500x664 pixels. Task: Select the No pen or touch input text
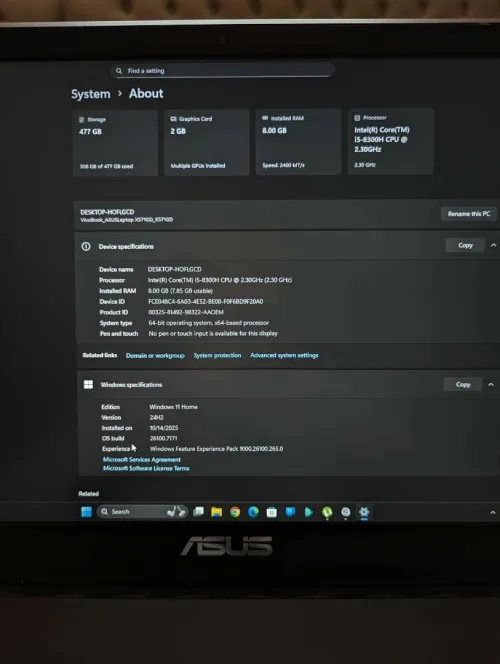pyautogui.click(x=213, y=334)
